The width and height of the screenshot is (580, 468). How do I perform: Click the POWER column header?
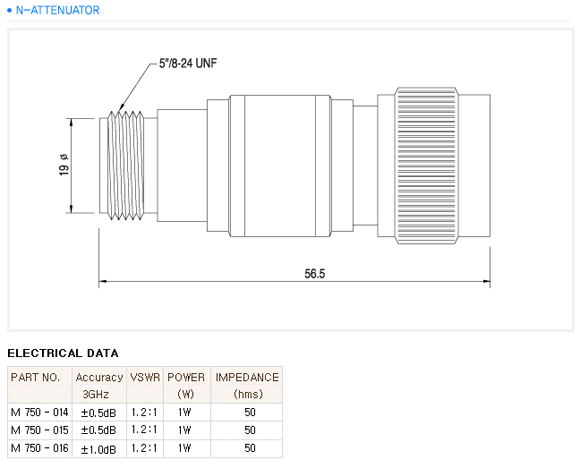click(186, 377)
